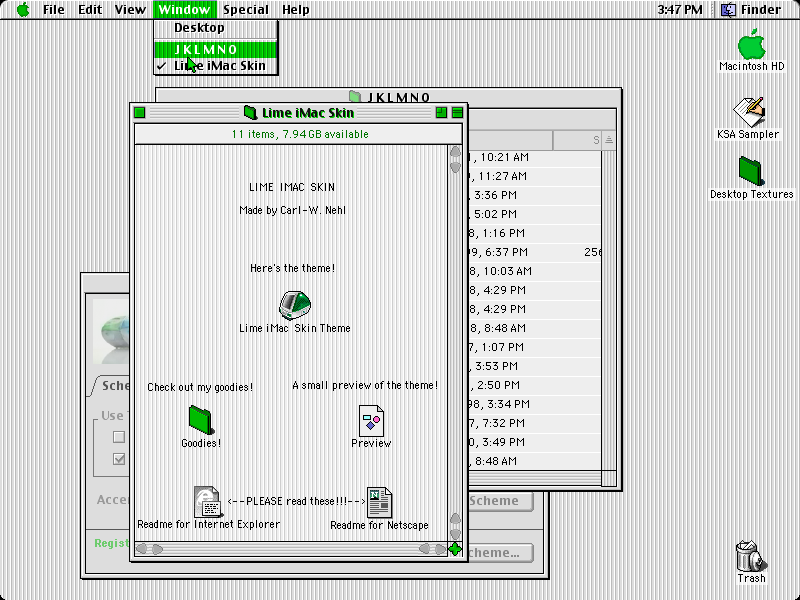Image resolution: width=800 pixels, height=600 pixels.
Task: Click the PLEASE read these!!! text
Action: pyautogui.click(x=296, y=502)
